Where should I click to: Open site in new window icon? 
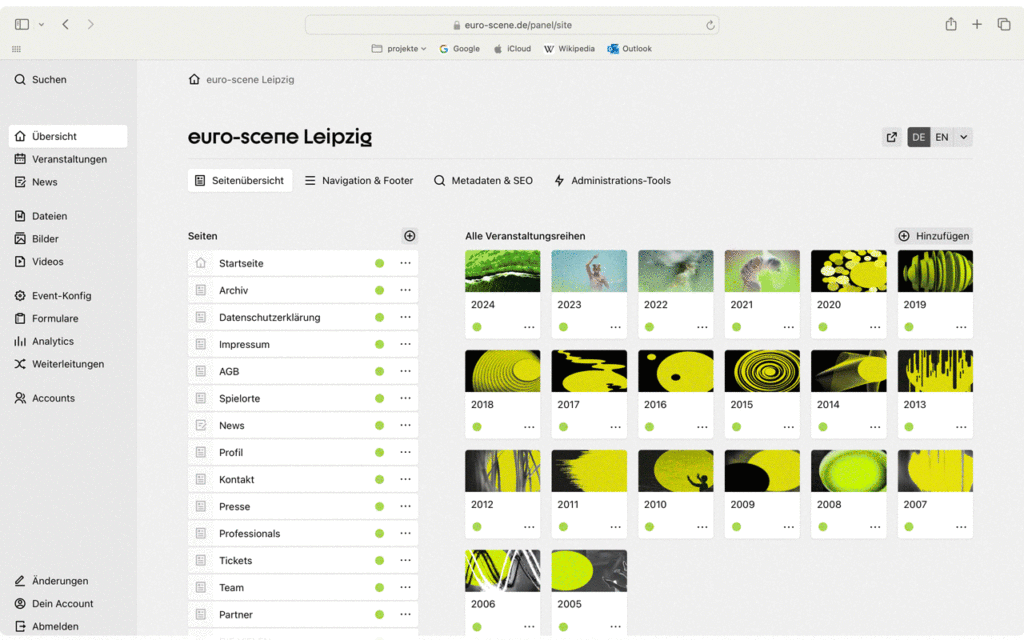(891, 138)
